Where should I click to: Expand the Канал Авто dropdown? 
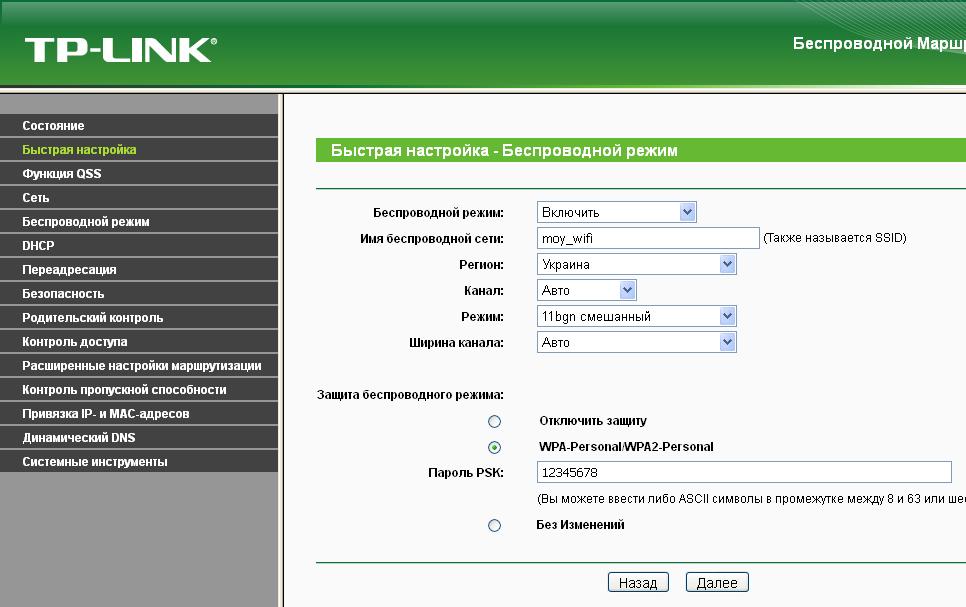(x=586, y=290)
